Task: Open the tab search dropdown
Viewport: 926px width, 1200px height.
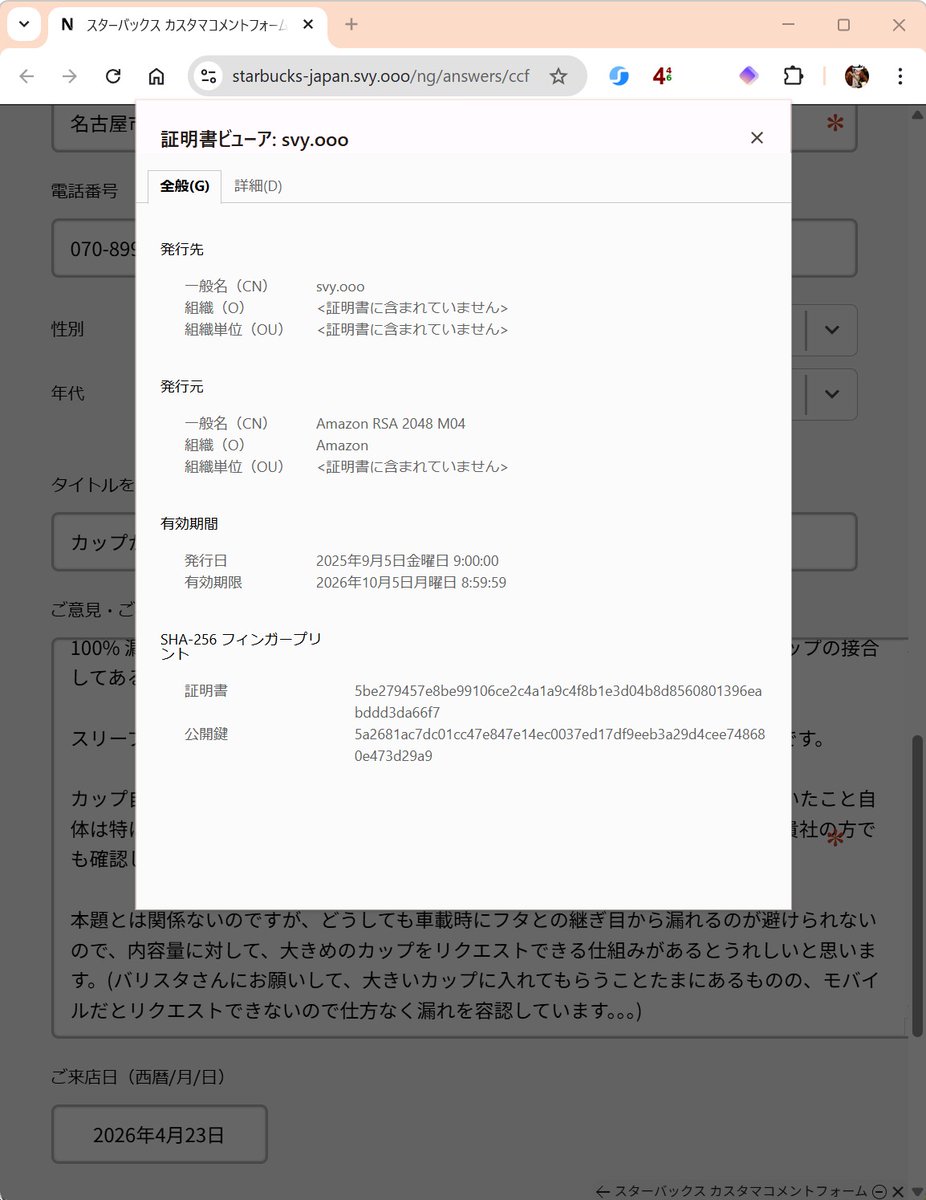Action: (x=24, y=24)
